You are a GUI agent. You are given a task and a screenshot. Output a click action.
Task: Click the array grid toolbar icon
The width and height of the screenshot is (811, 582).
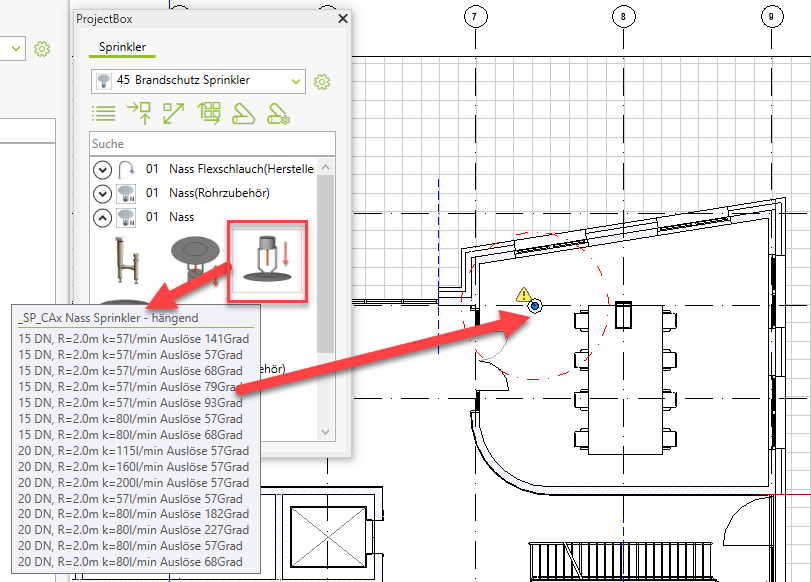coord(208,113)
